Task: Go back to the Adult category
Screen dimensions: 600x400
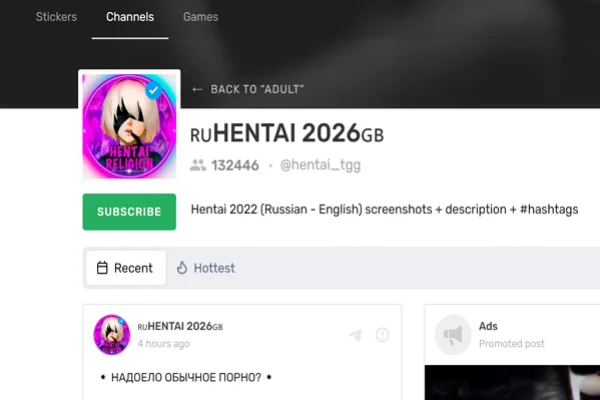Action: [x=248, y=89]
